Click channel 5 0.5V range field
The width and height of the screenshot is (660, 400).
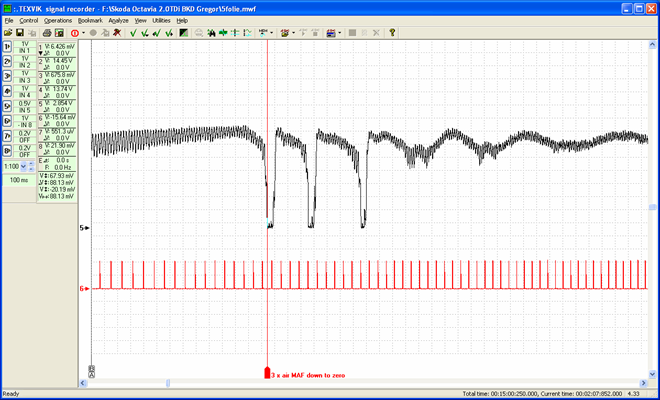point(25,103)
